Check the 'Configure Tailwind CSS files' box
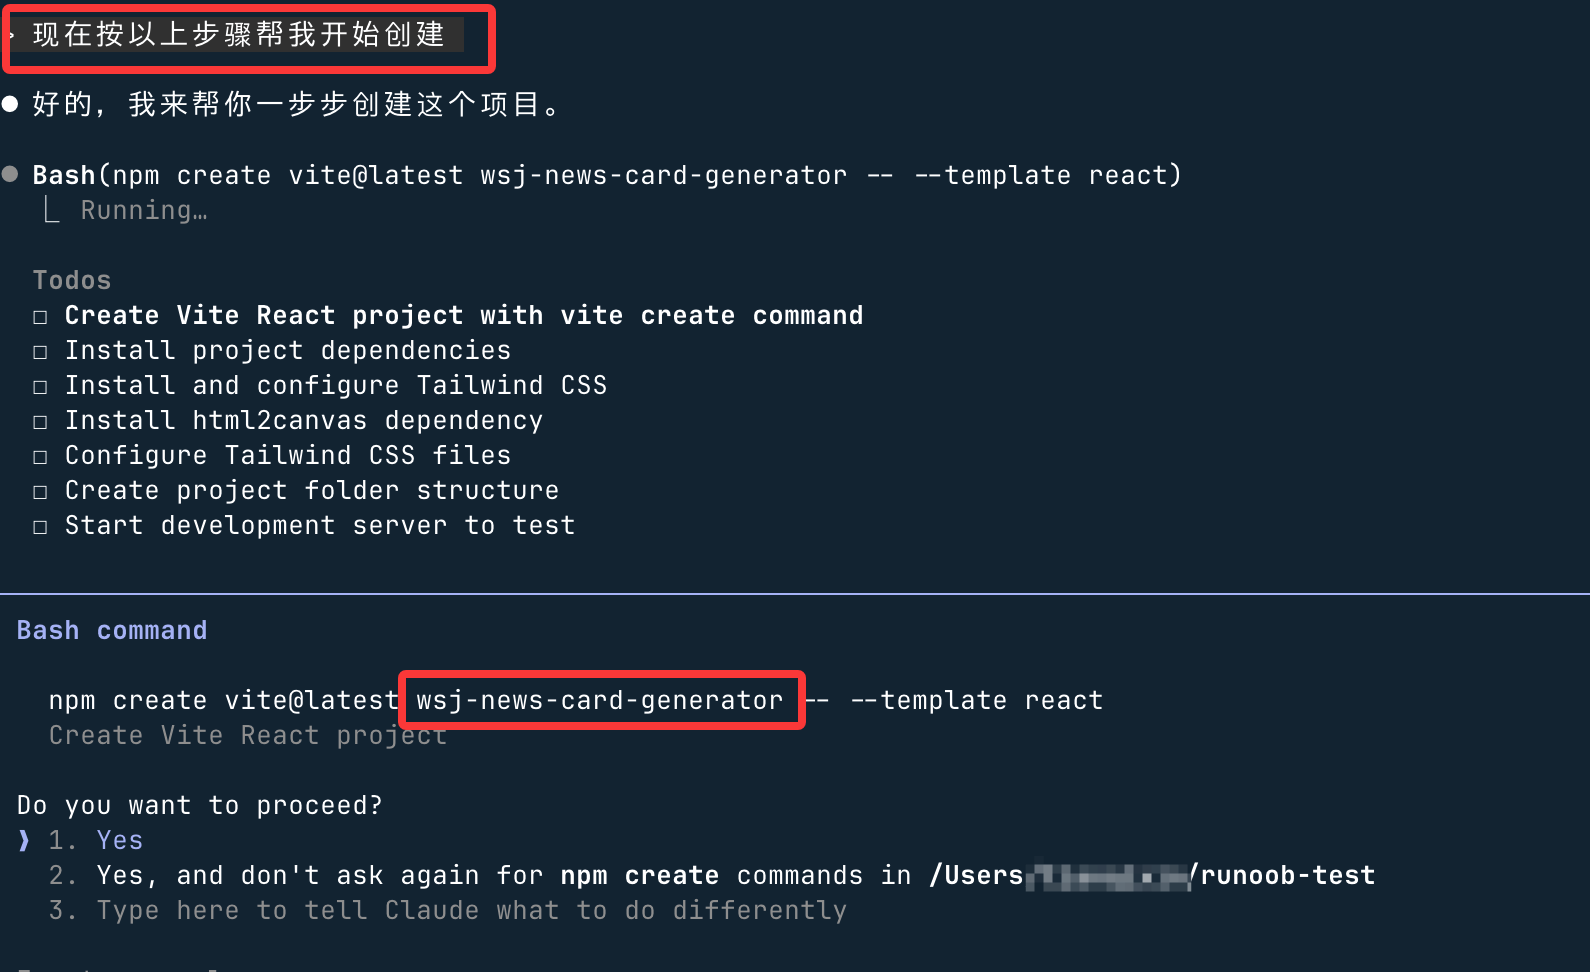Viewport: 1590px width, 972px height. coord(40,457)
